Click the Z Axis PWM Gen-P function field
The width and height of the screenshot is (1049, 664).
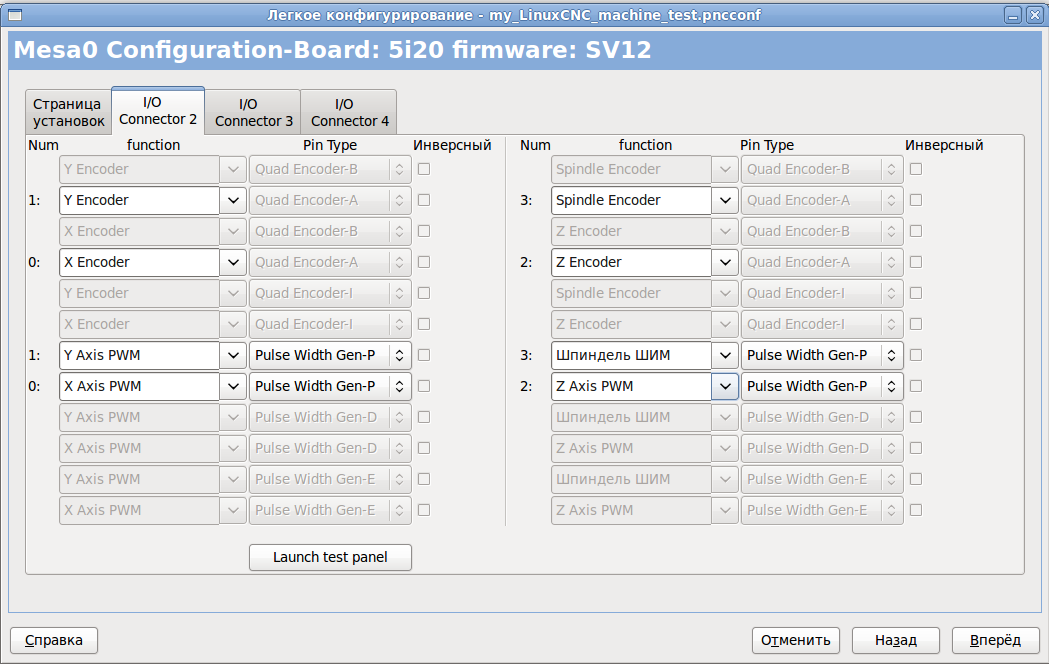[x=631, y=386]
